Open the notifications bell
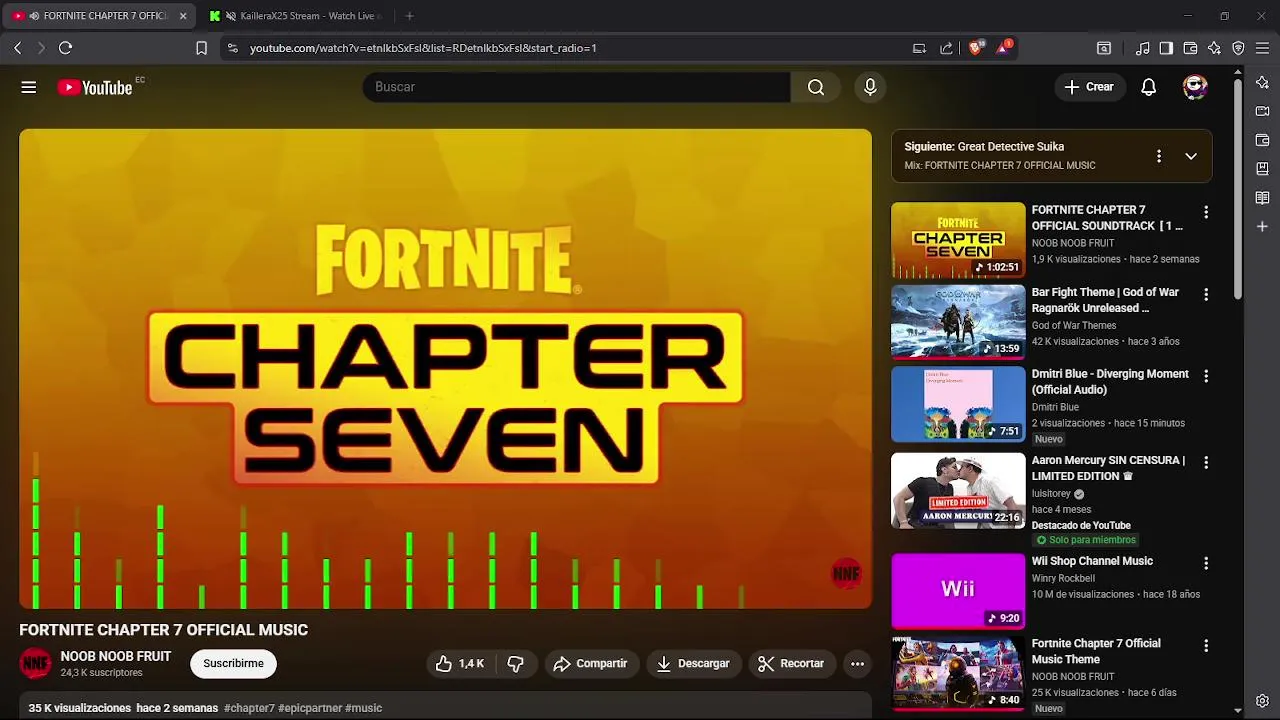This screenshot has height=720, width=1280. pyautogui.click(x=1149, y=87)
